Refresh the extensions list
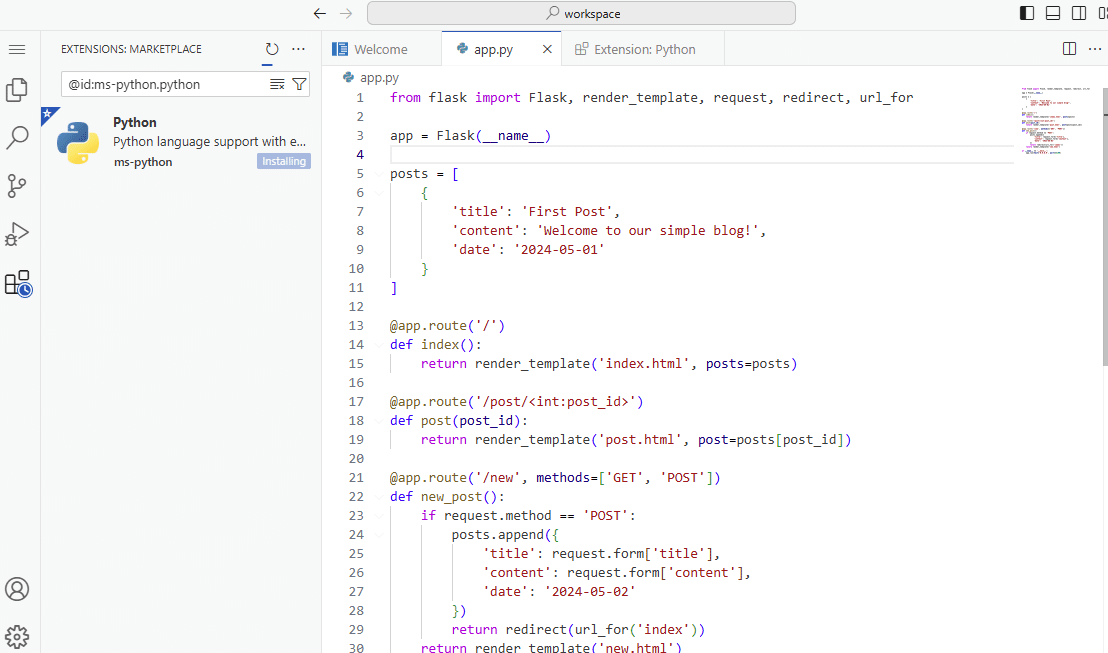This screenshot has height=653, width=1108. coord(272,49)
